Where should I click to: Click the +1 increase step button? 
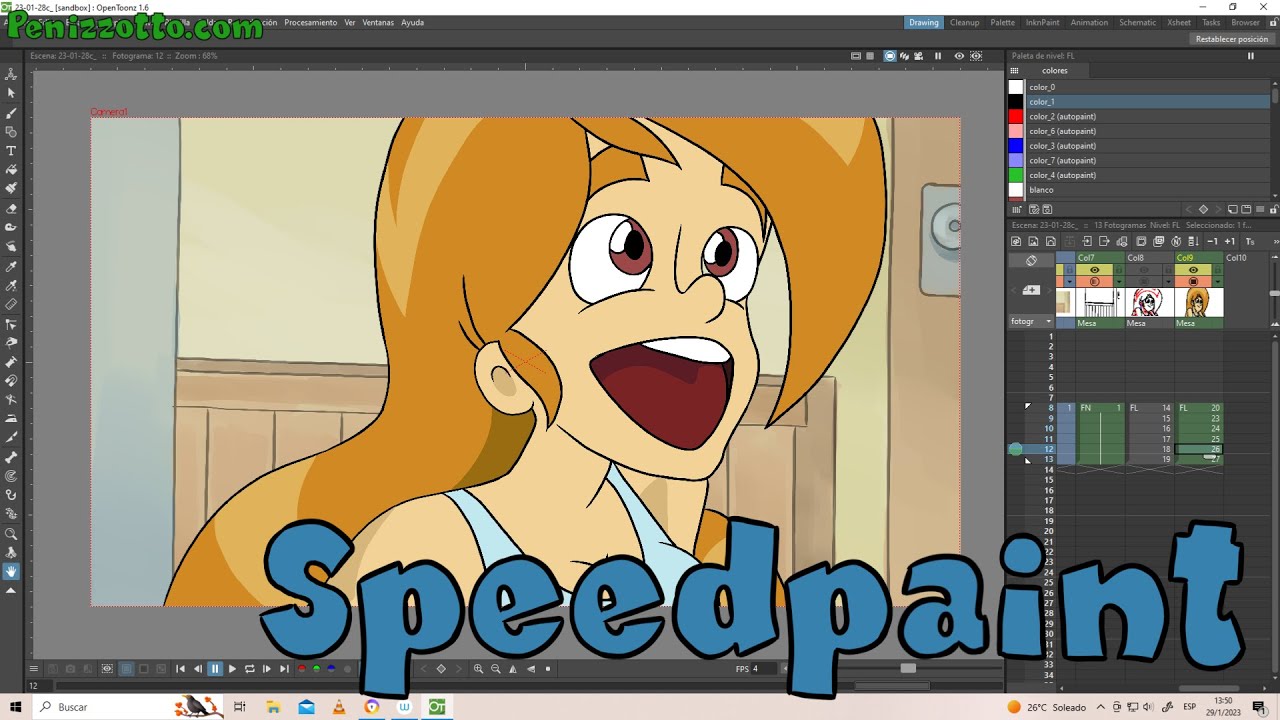point(1230,241)
